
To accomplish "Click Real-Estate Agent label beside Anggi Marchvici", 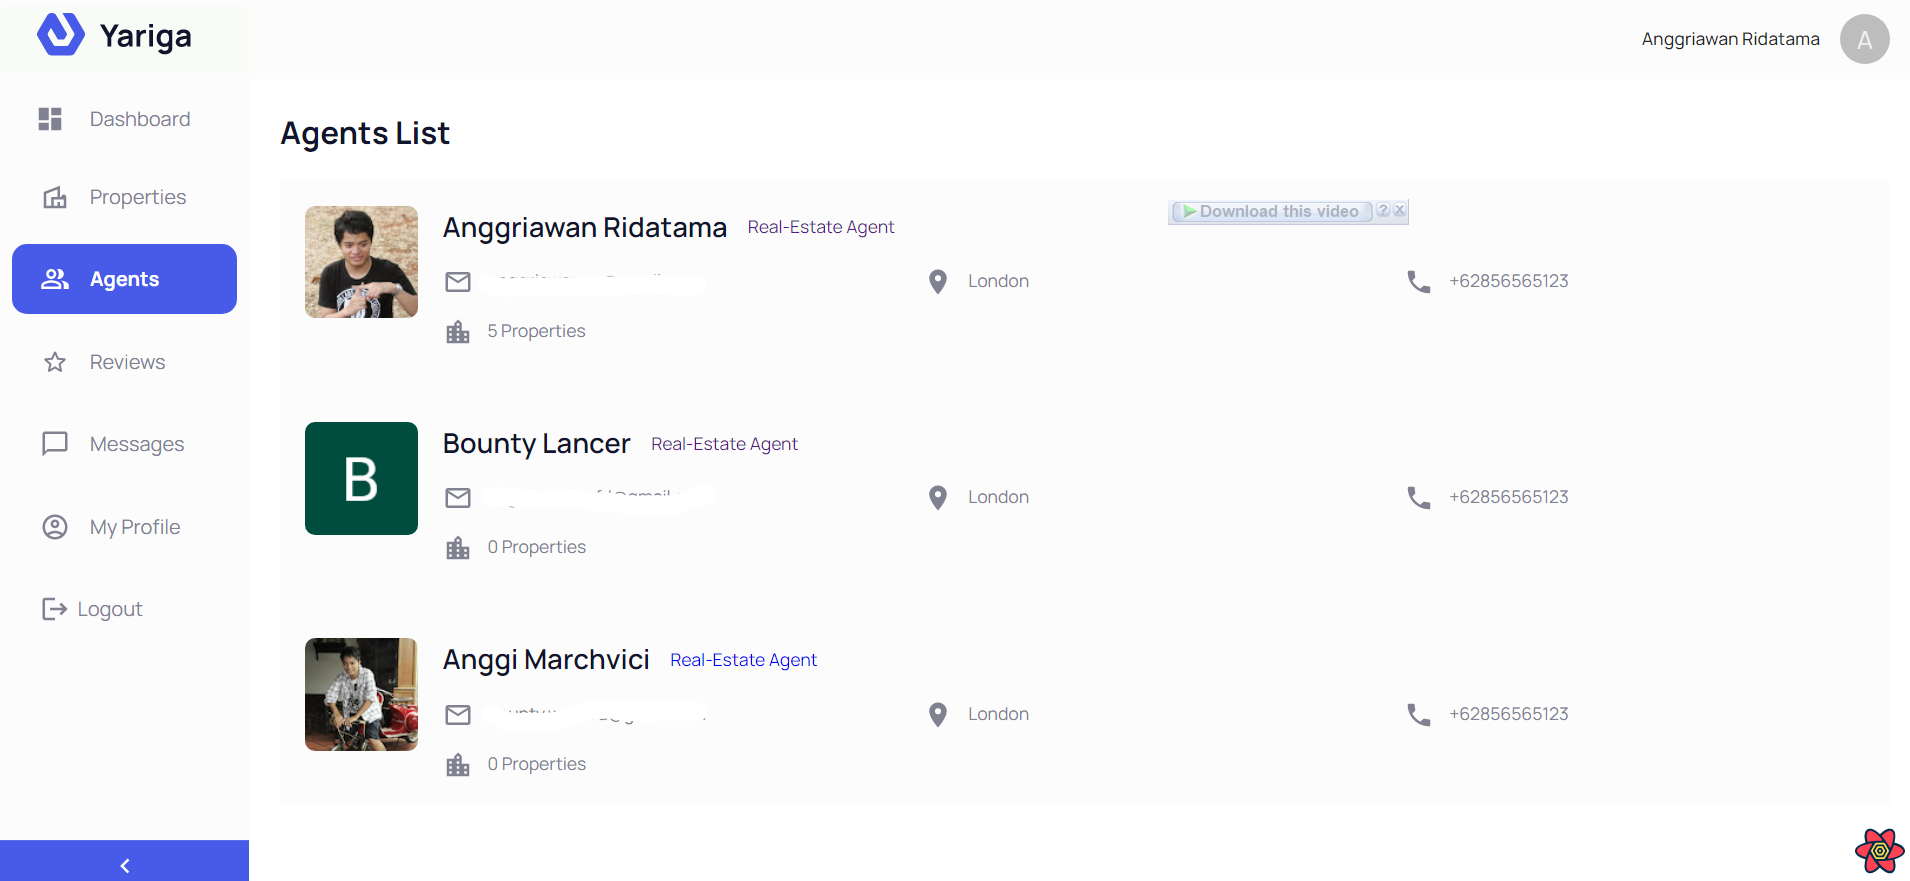I will pyautogui.click(x=743, y=660).
